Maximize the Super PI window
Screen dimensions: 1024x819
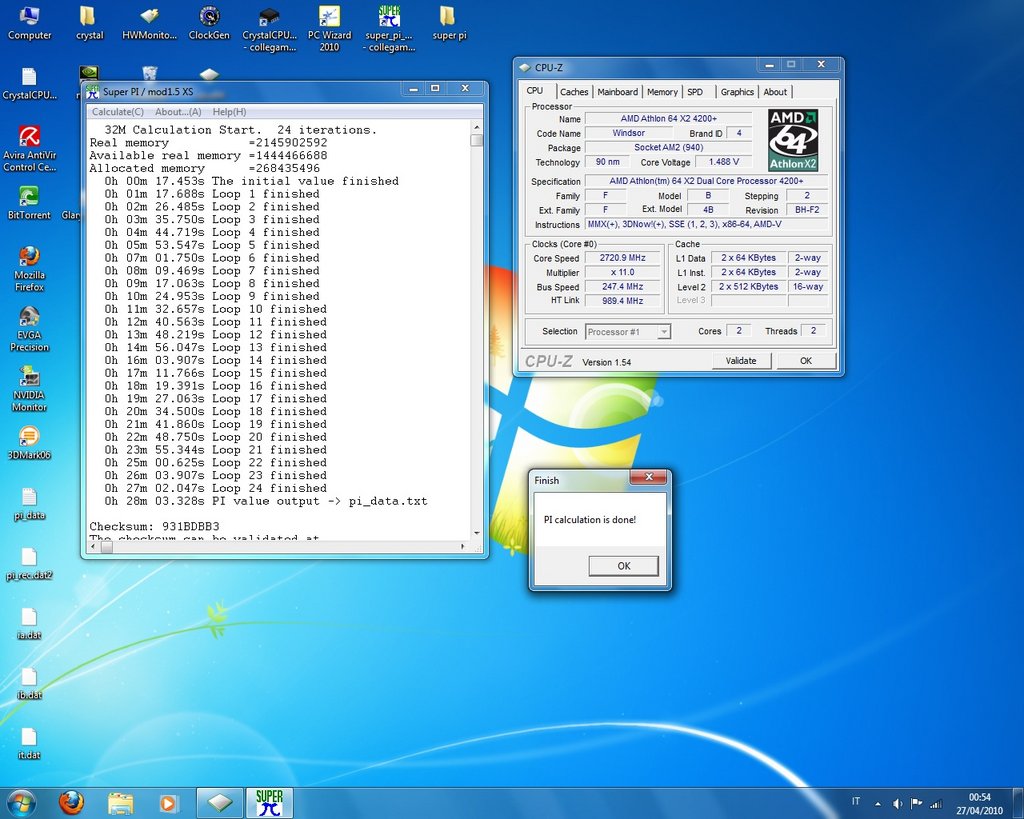click(x=436, y=88)
